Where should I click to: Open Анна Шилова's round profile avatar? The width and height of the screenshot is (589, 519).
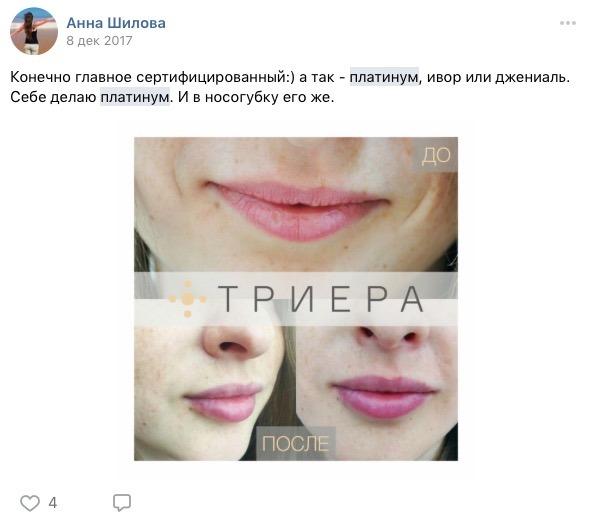click(34, 31)
